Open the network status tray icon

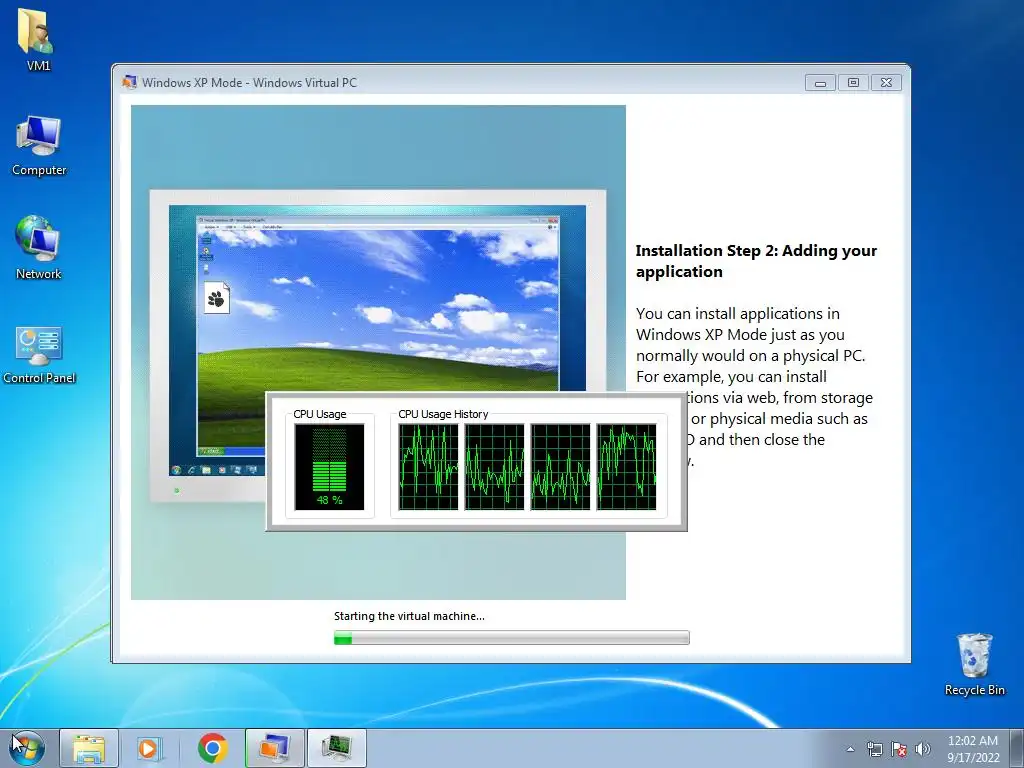[874, 749]
